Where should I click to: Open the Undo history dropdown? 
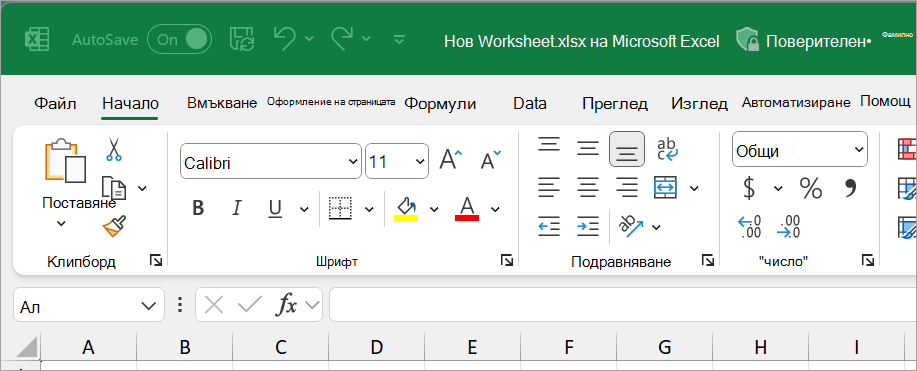[x=310, y=39]
